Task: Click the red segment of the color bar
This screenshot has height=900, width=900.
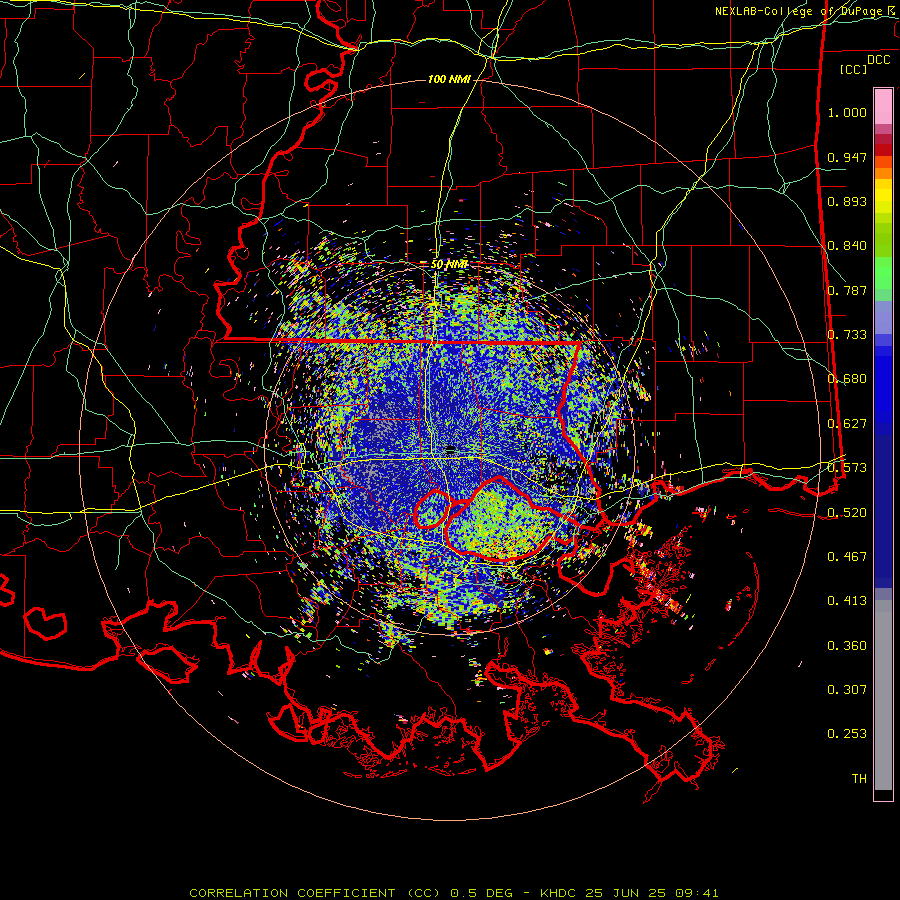Action: (883, 149)
